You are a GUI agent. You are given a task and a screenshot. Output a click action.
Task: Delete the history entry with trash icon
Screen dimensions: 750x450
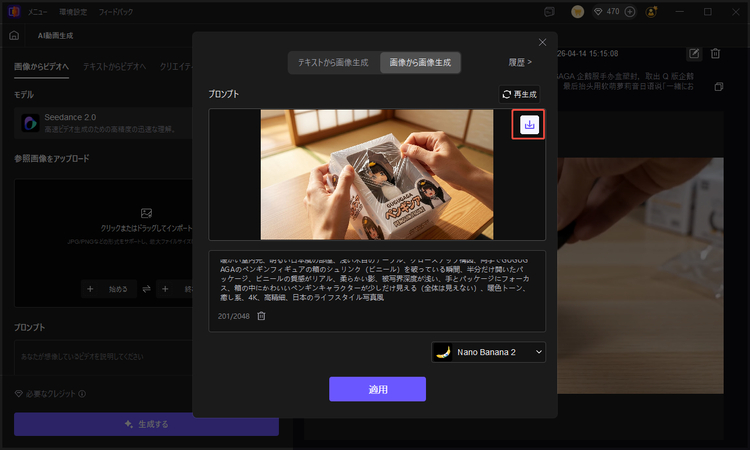tap(716, 54)
